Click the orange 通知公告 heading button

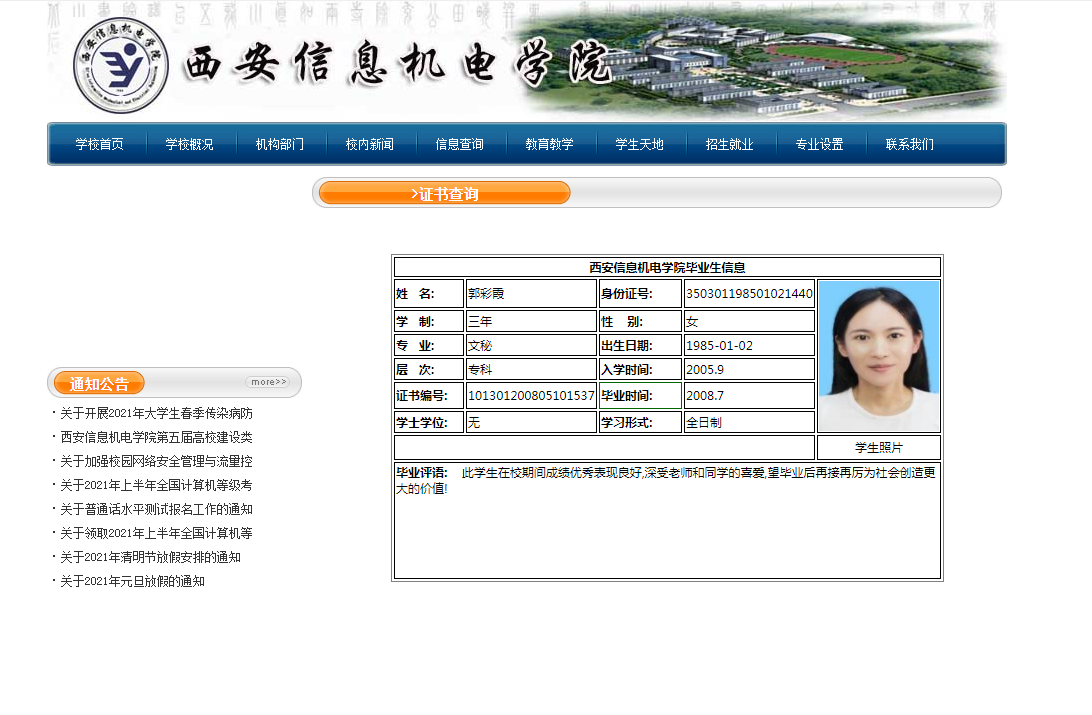pyautogui.click(x=99, y=383)
